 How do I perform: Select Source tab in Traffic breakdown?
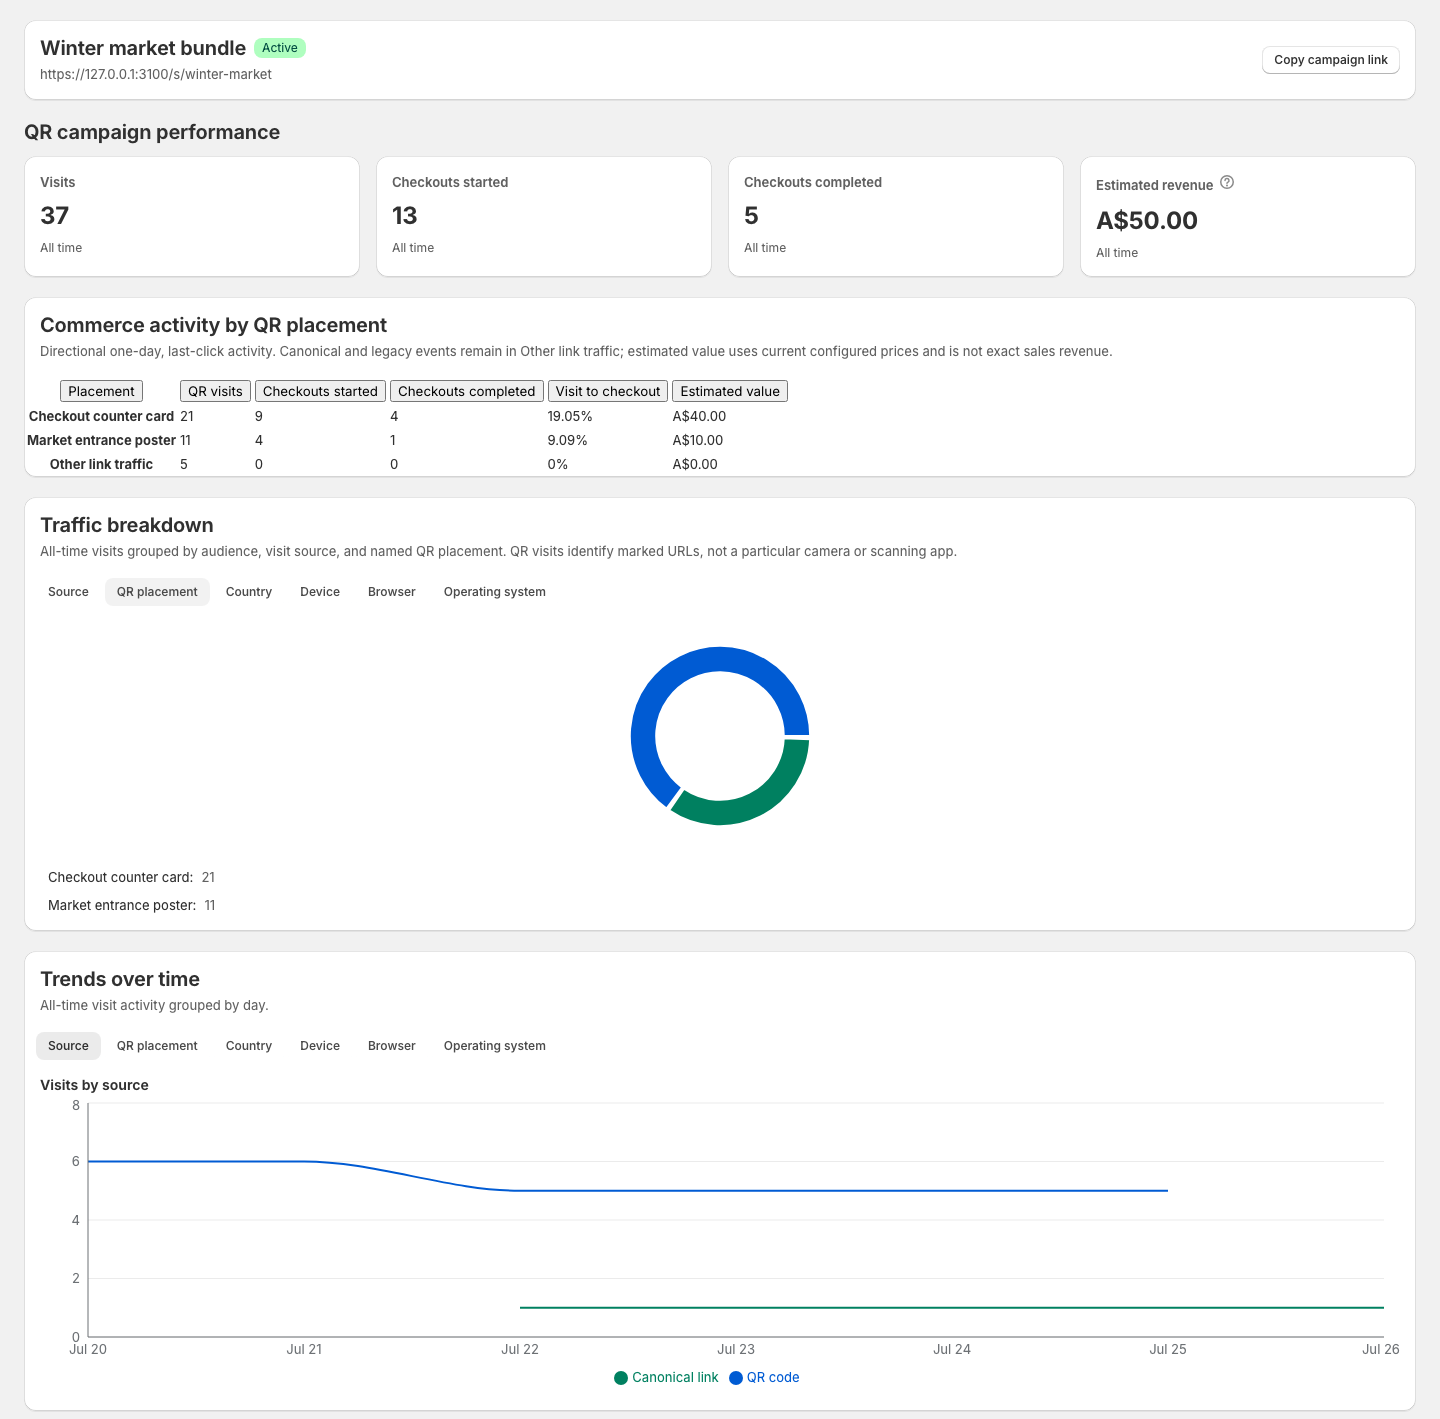coord(68,592)
